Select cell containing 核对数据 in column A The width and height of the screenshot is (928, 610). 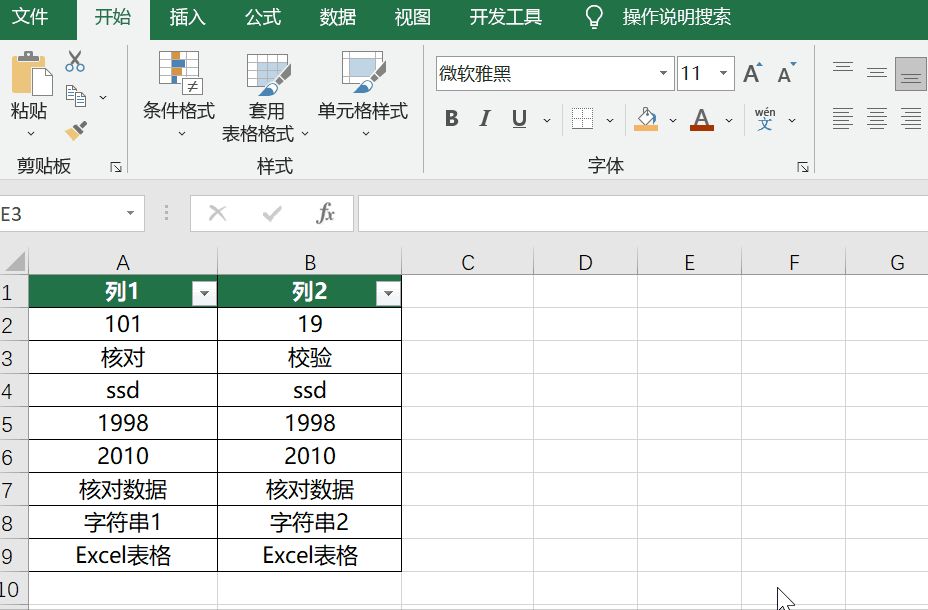tap(123, 489)
